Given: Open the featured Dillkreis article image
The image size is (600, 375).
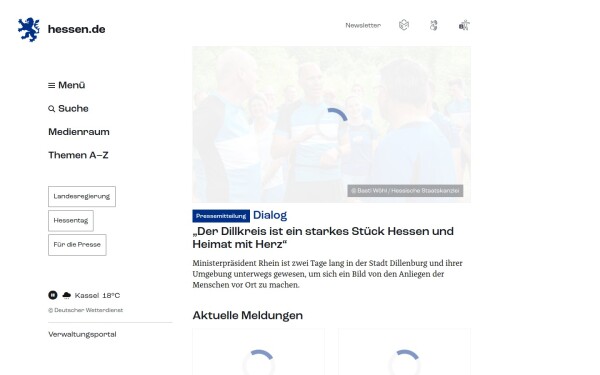Looking at the screenshot, I should (x=331, y=124).
